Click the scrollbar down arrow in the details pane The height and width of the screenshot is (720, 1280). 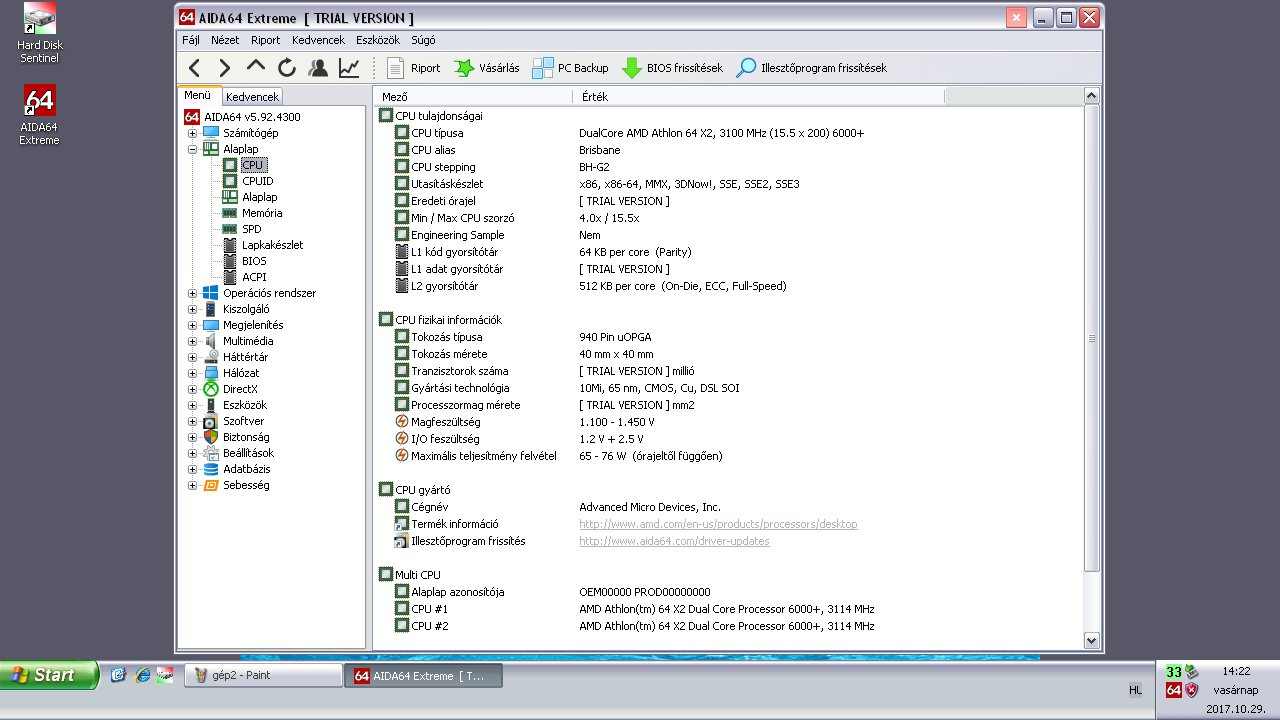[x=1091, y=641]
